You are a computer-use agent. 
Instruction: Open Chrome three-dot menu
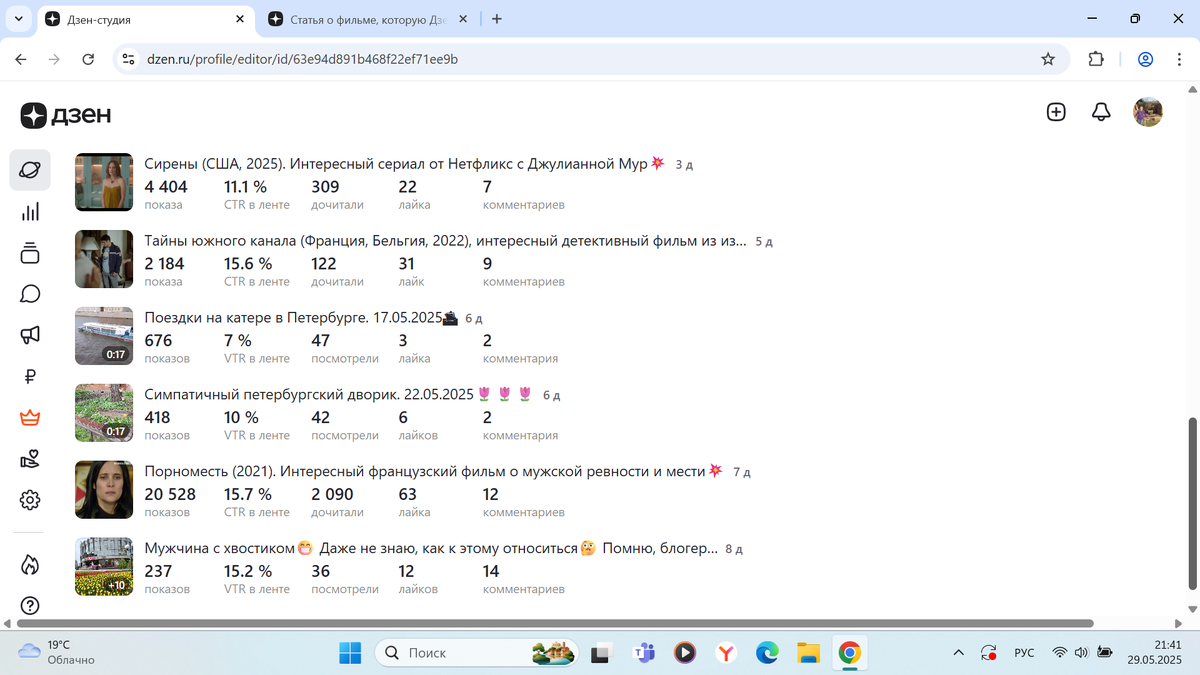click(1179, 59)
